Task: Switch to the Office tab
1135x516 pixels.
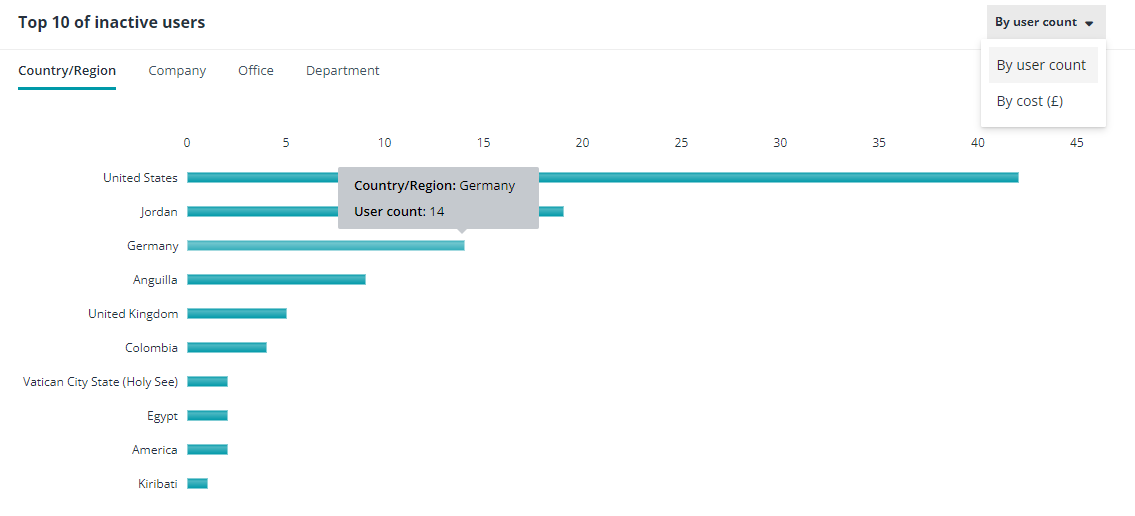Action: coord(256,71)
